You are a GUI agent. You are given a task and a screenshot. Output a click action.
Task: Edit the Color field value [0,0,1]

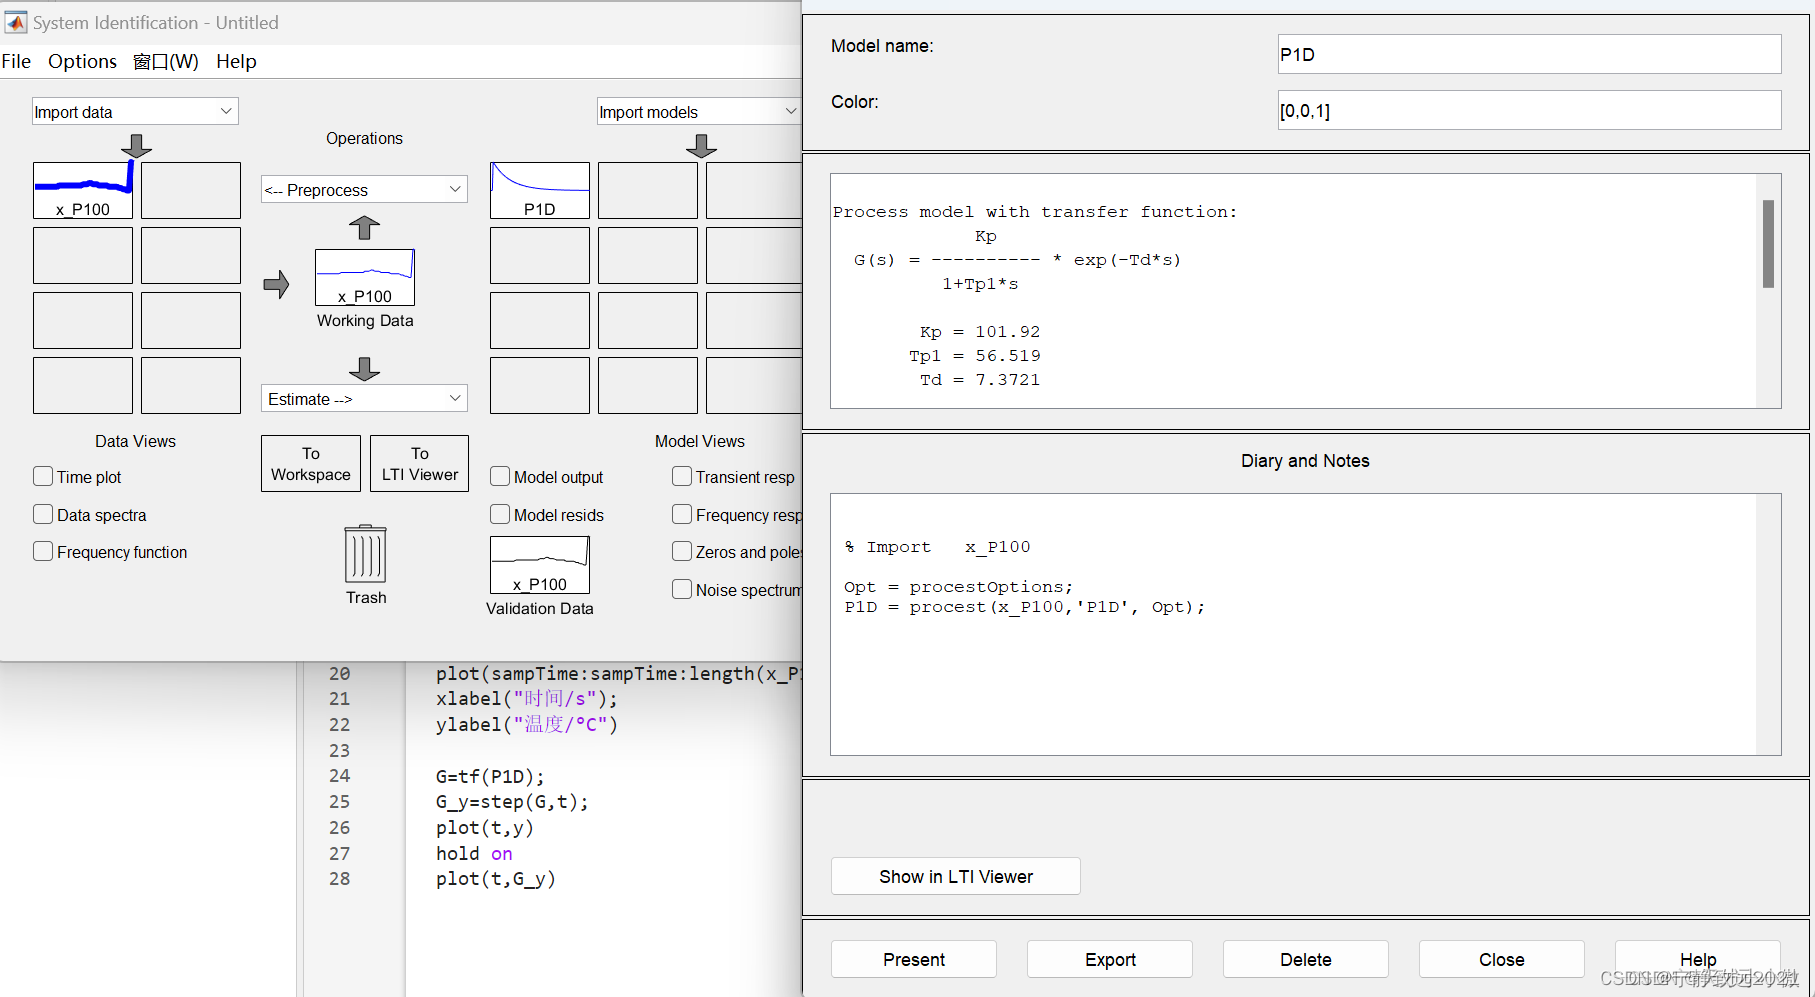point(1529,110)
